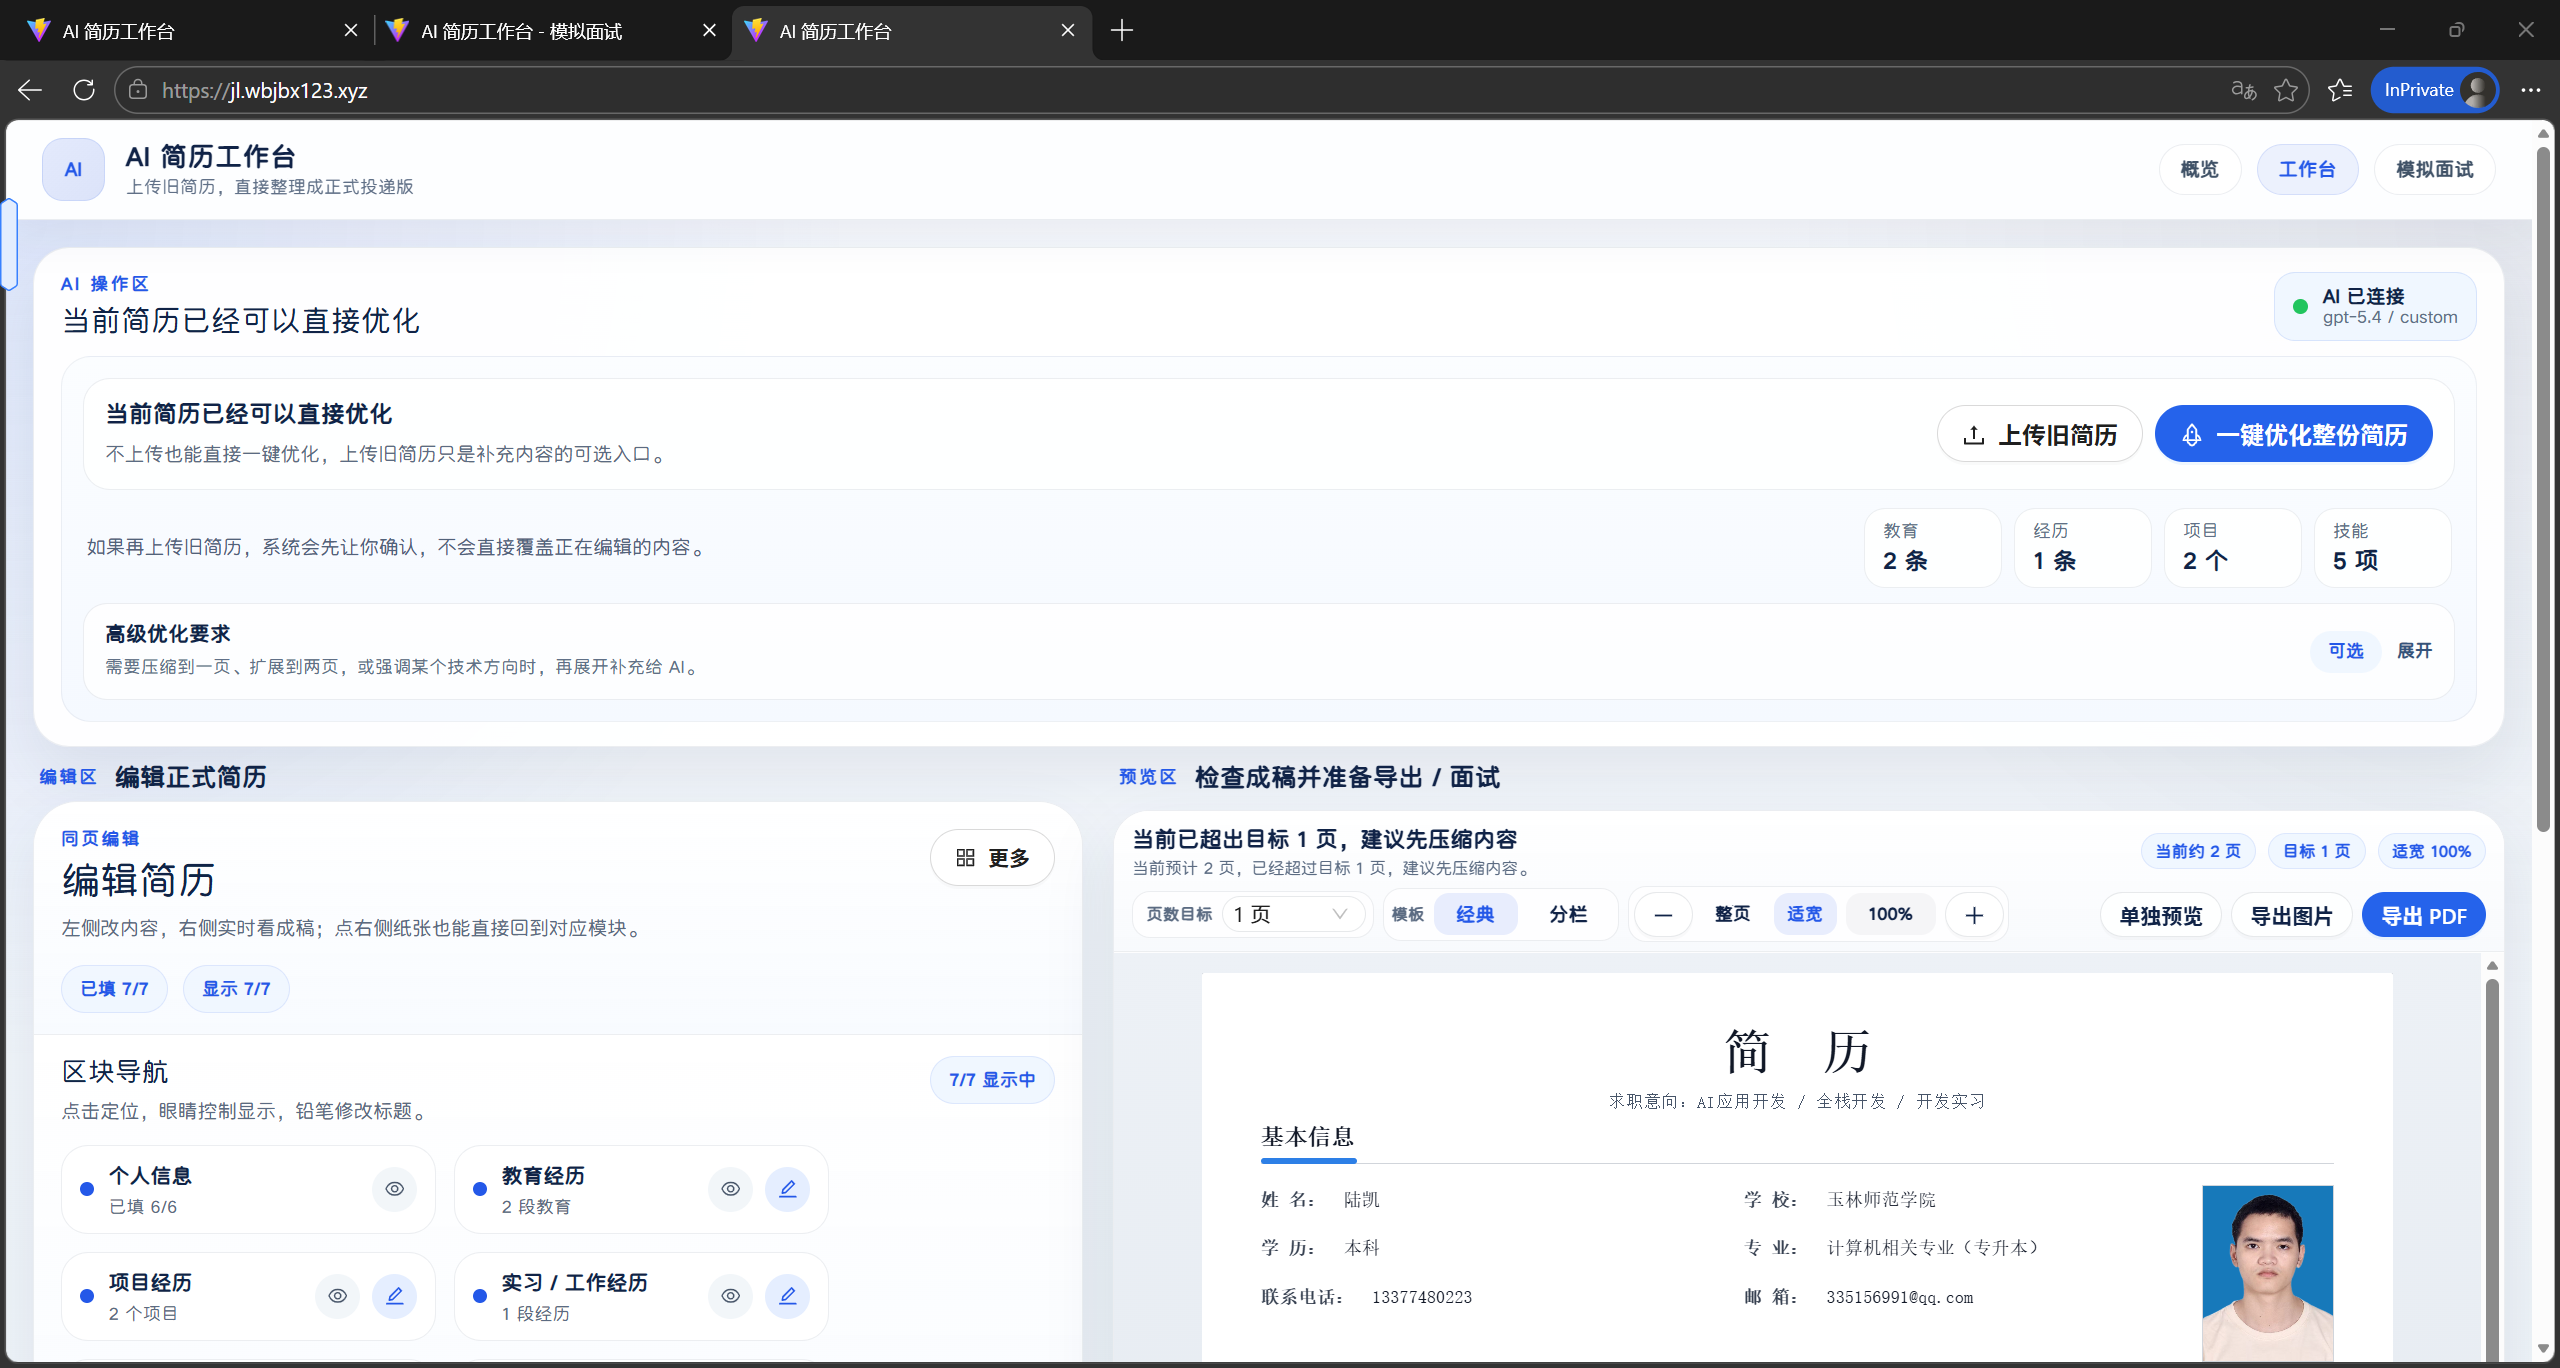Edit the 教育经历 section via pencil icon

[788, 1189]
